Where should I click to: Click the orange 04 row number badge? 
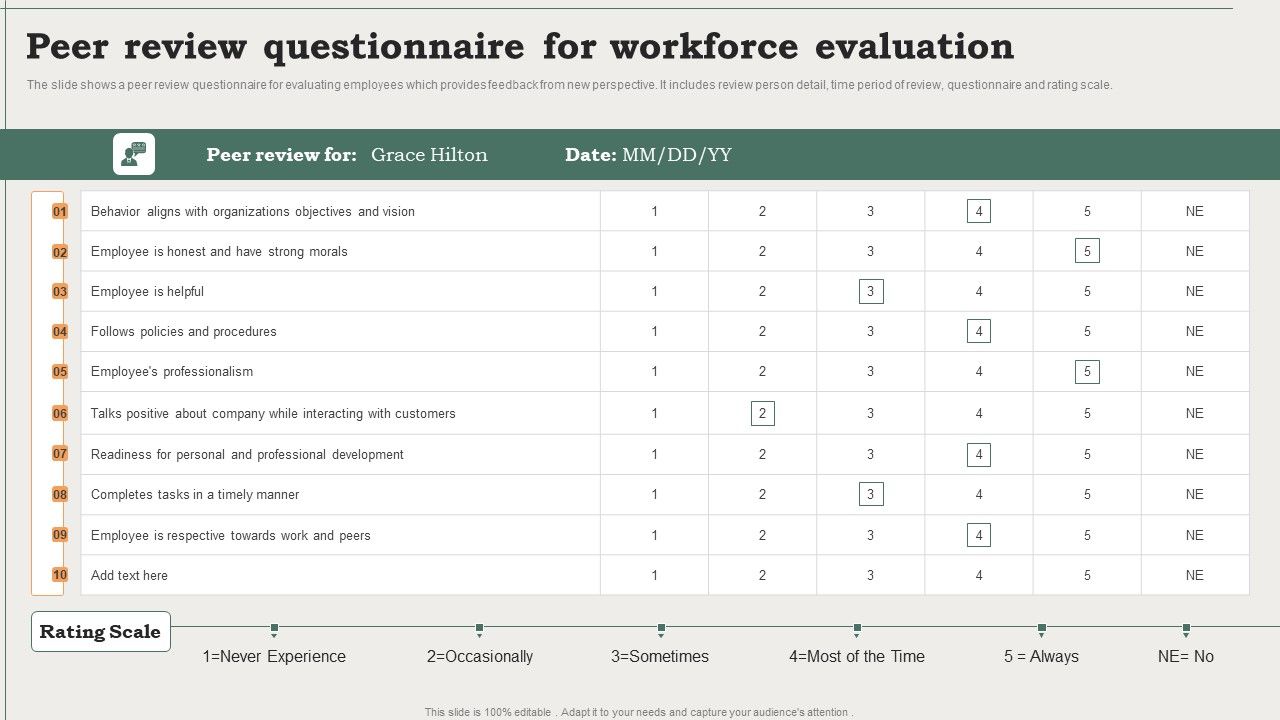[x=60, y=331]
